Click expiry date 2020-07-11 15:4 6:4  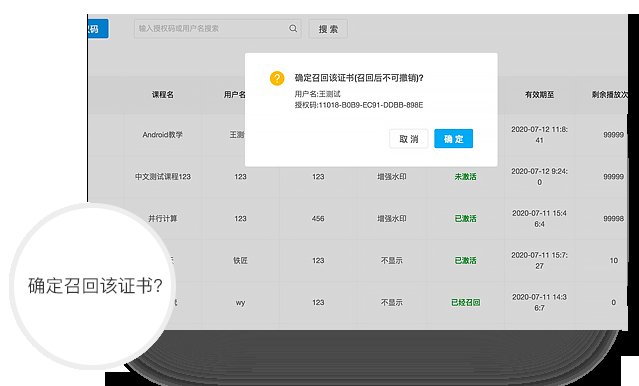click(540, 218)
